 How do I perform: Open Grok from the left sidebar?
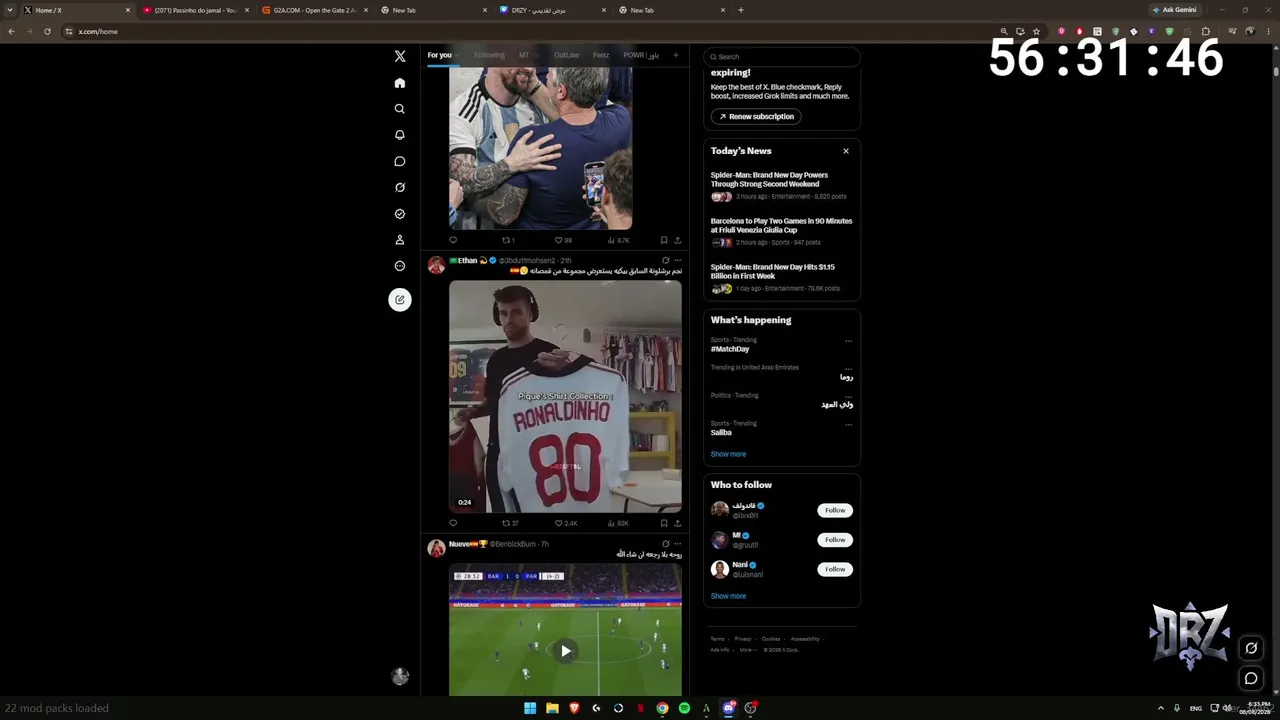(400, 187)
